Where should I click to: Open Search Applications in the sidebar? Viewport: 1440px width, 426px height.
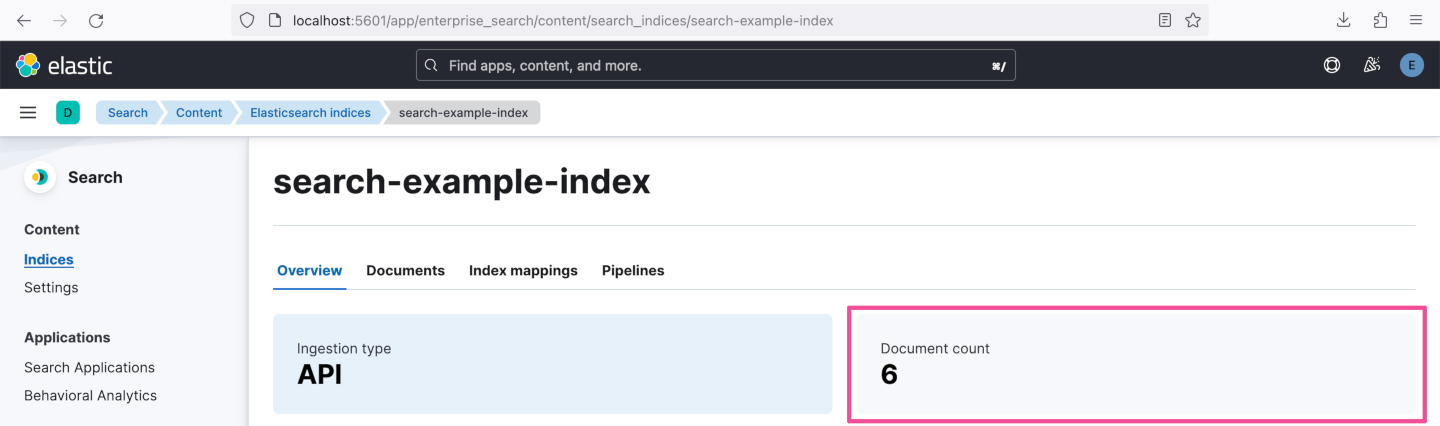coord(89,368)
